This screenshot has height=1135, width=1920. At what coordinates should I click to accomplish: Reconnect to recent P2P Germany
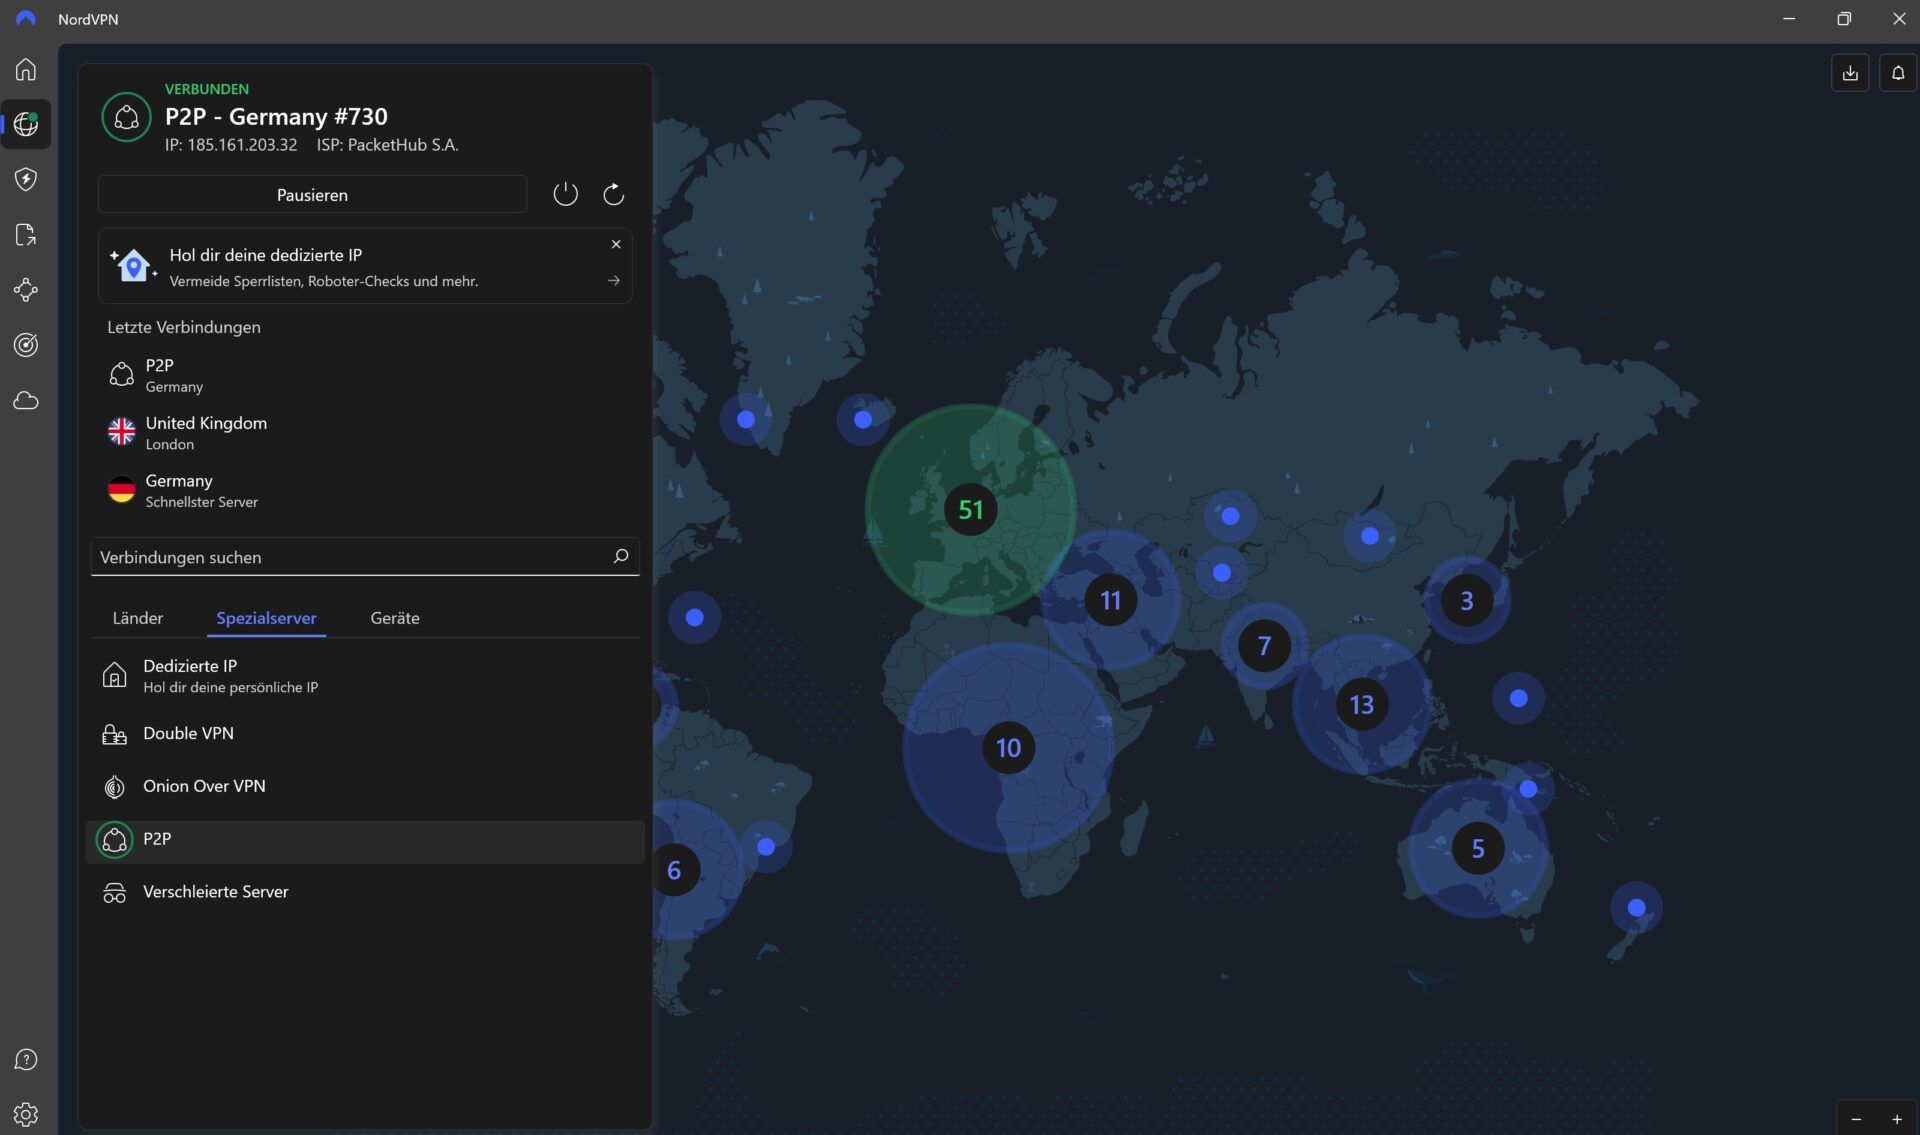(x=365, y=375)
